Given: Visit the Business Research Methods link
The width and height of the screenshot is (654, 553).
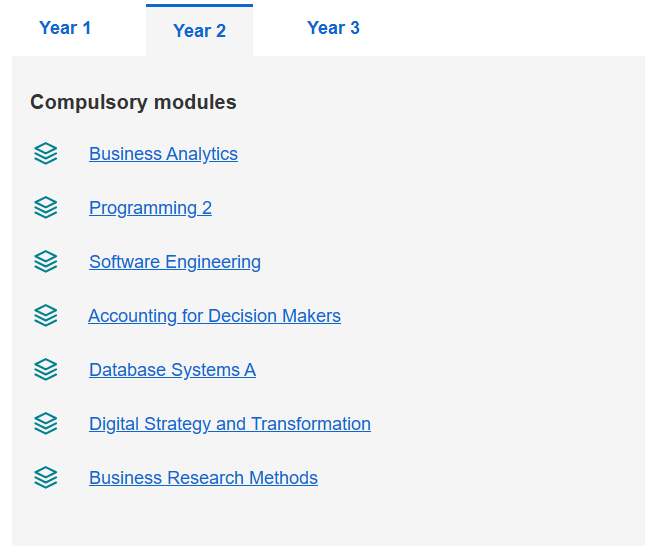Looking at the screenshot, I should 203,478.
